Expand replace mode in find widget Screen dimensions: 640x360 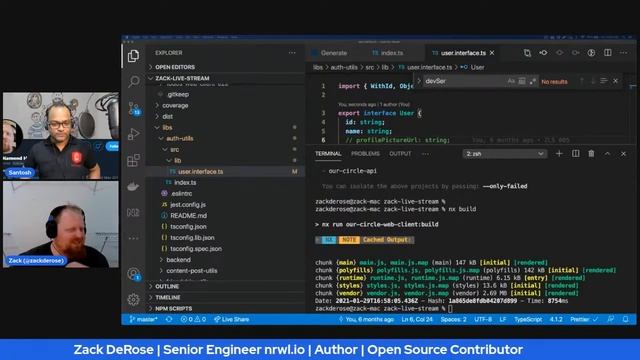[x=418, y=81]
